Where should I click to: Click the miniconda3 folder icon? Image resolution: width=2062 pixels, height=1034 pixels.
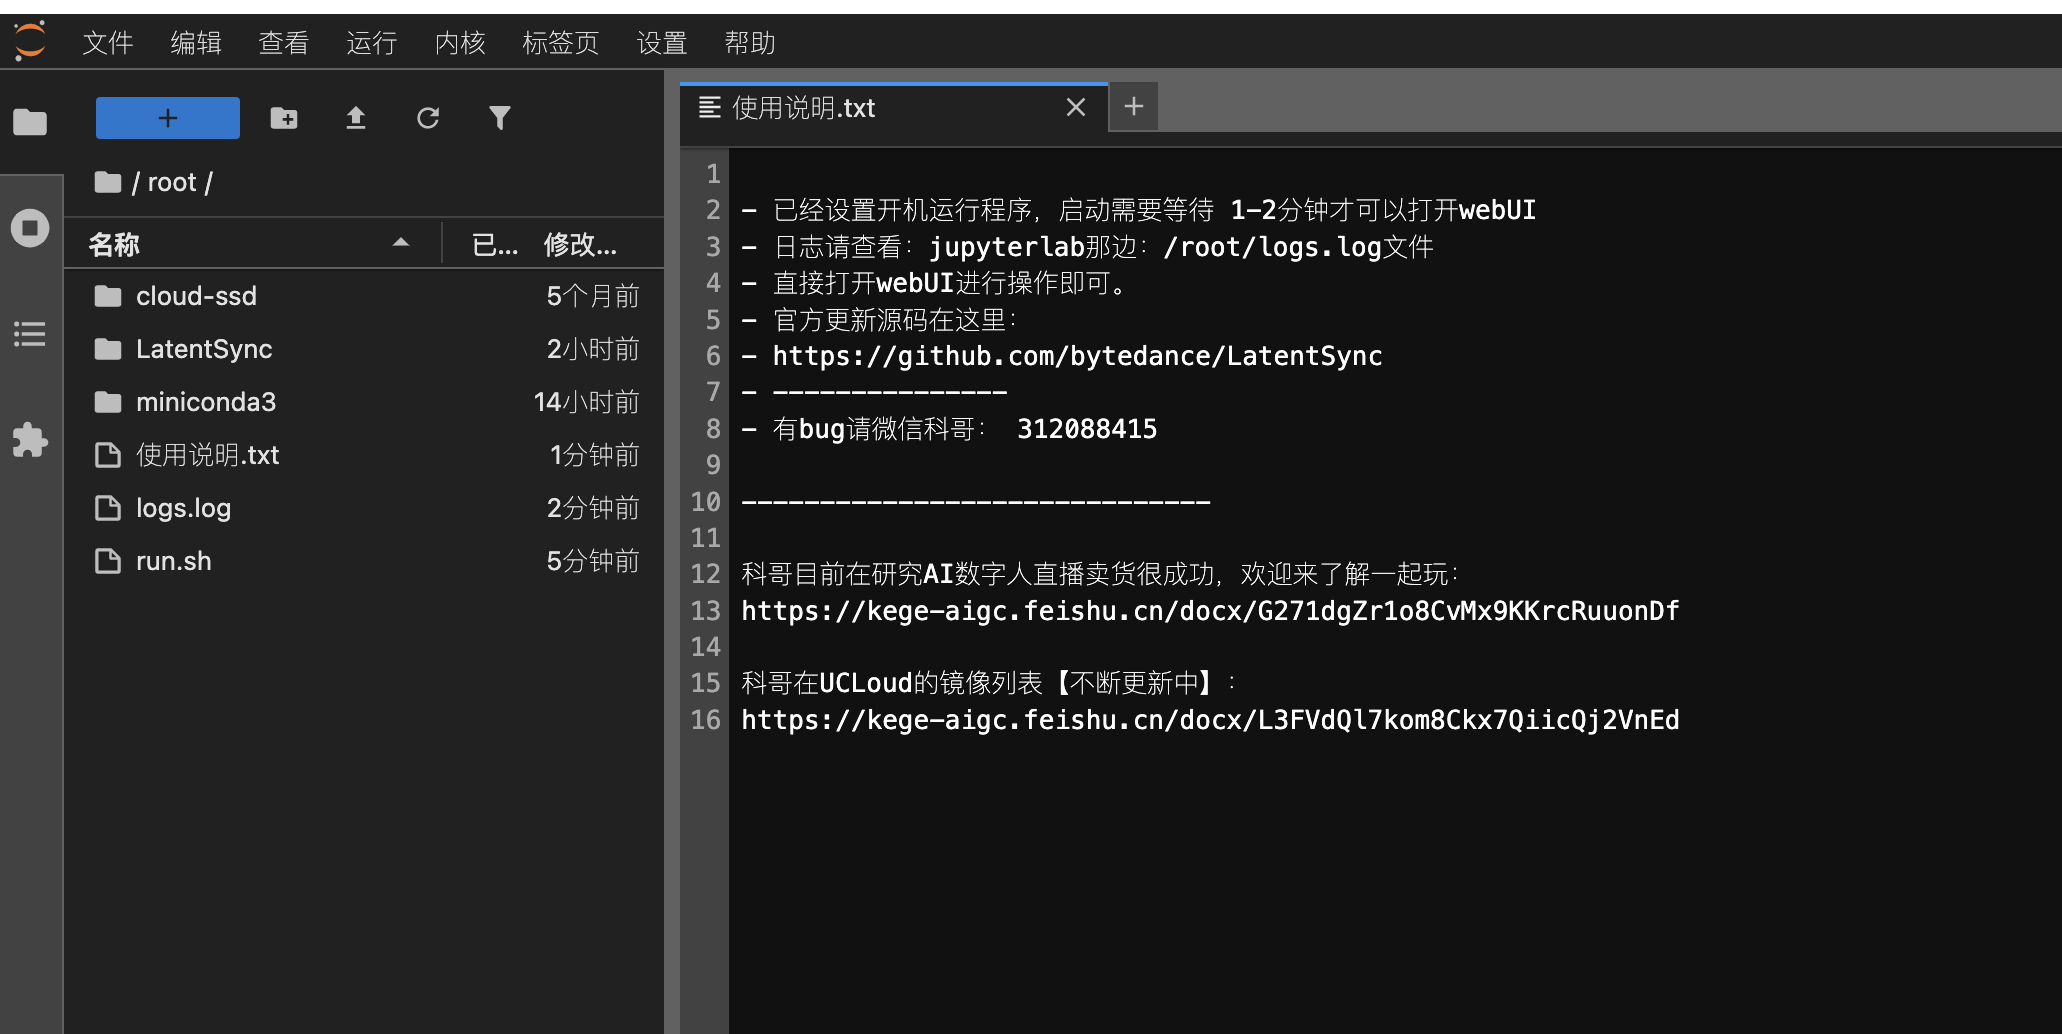point(108,402)
